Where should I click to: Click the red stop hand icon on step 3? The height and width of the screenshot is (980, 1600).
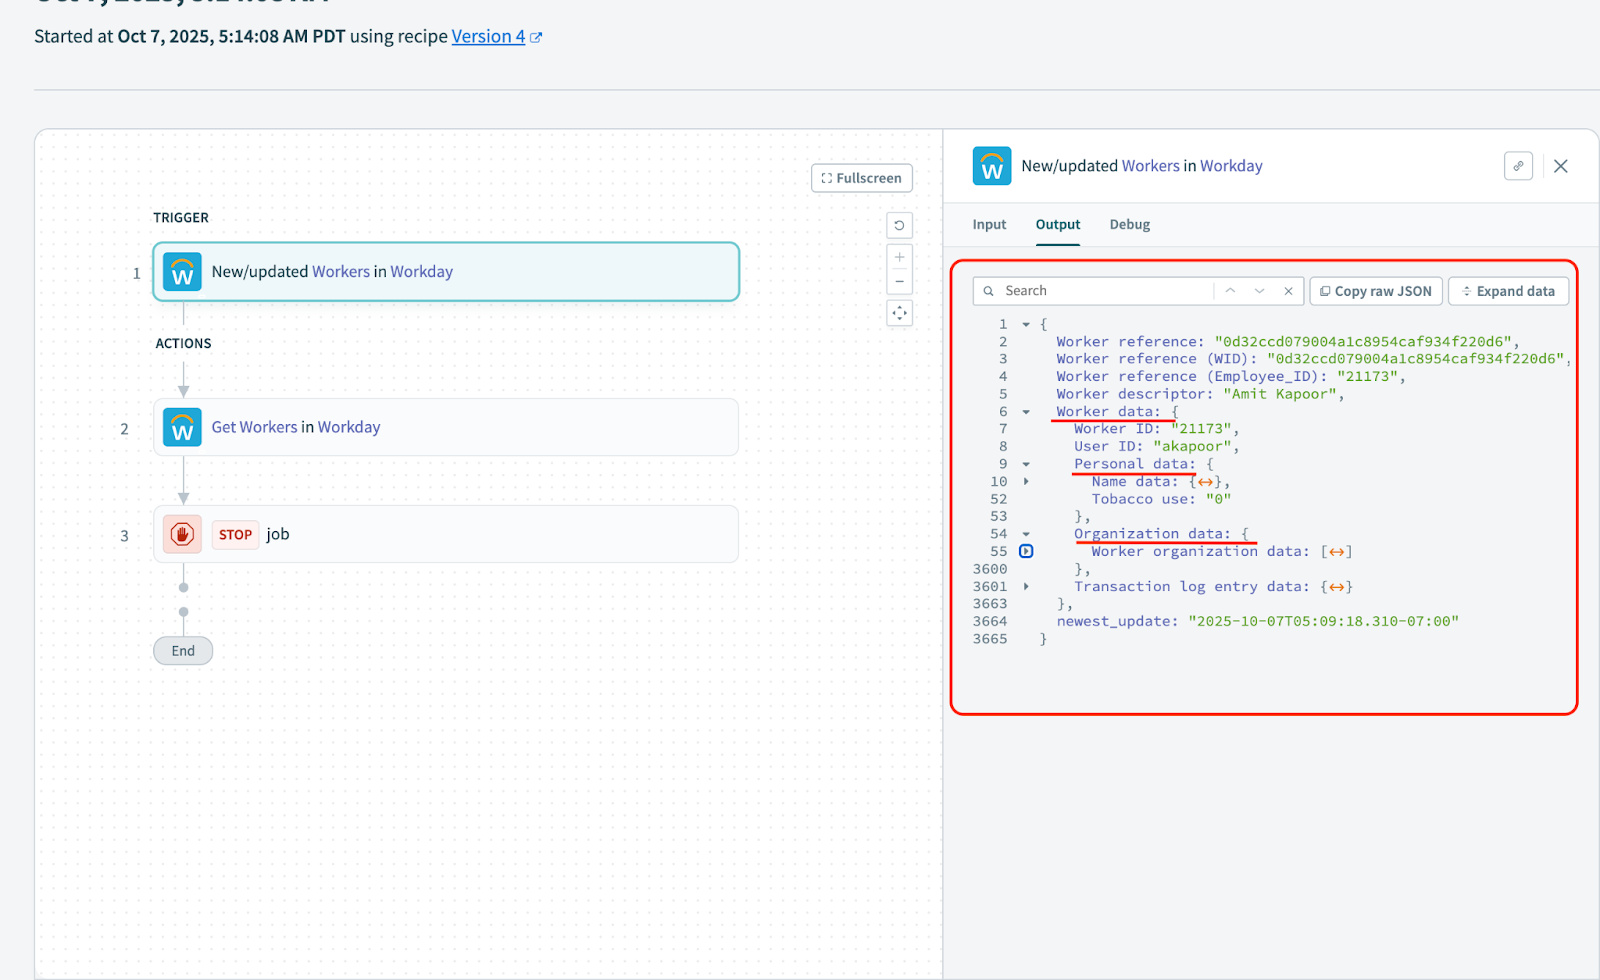182,534
